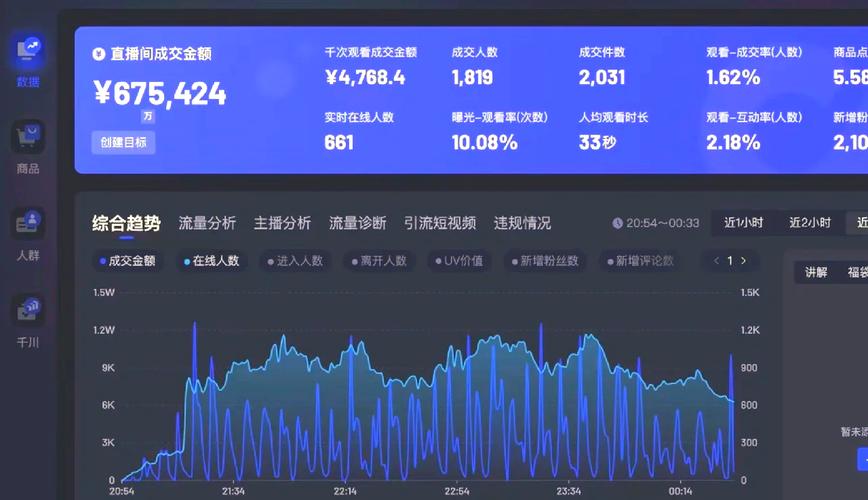
Task: Click the 人均观看时长 value 33秒
Action: pyautogui.click(x=597, y=143)
